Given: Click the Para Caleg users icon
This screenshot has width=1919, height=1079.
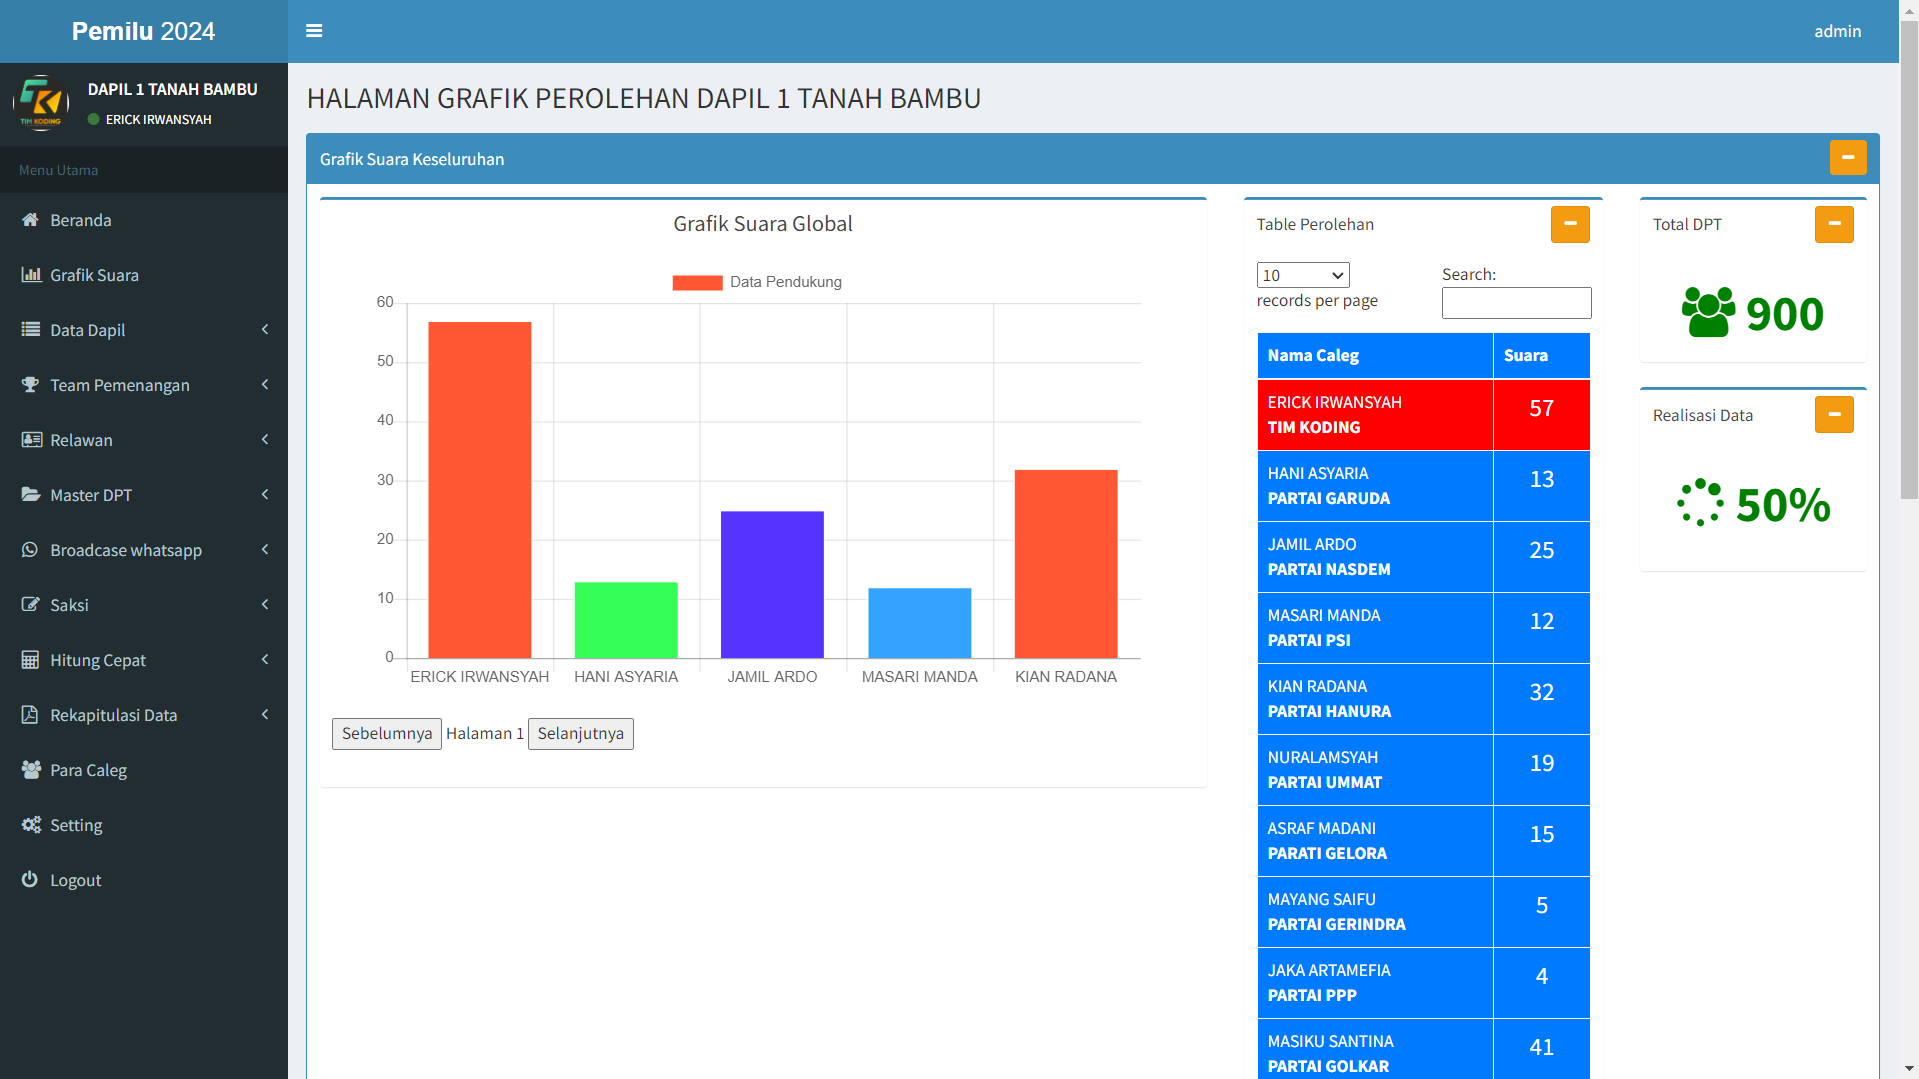Looking at the screenshot, I should pyautogui.click(x=31, y=770).
